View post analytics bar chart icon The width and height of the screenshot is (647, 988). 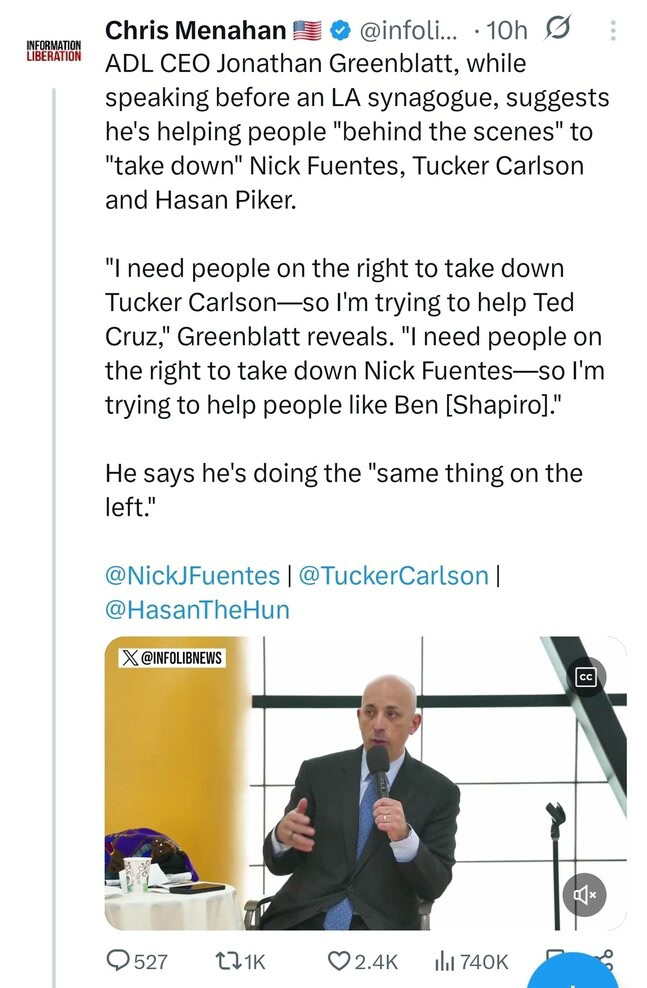tap(446, 961)
